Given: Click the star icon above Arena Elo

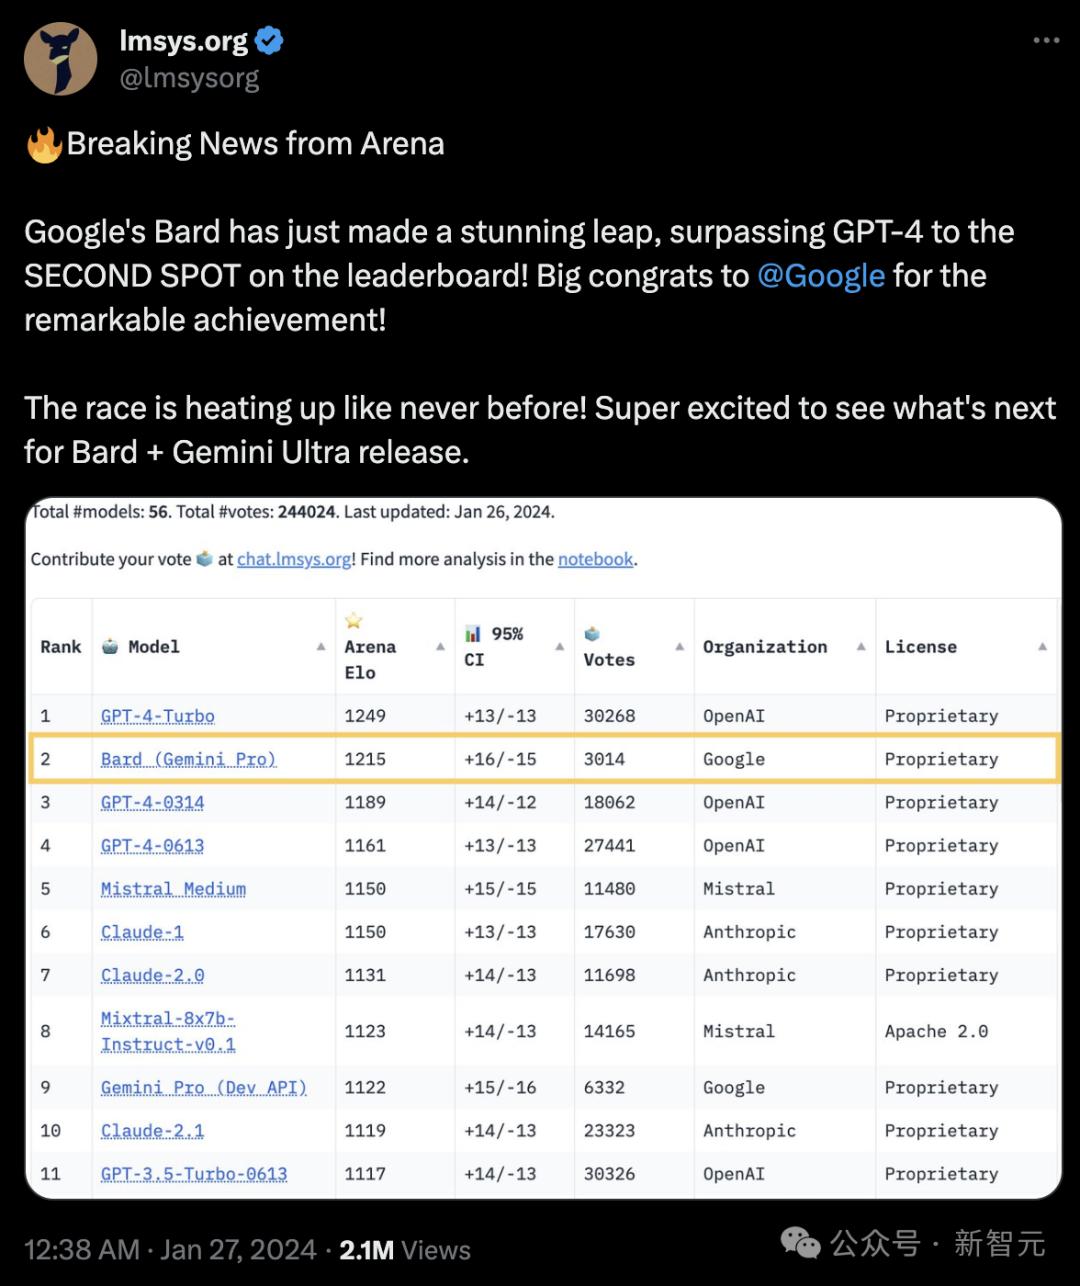Looking at the screenshot, I should [354, 621].
